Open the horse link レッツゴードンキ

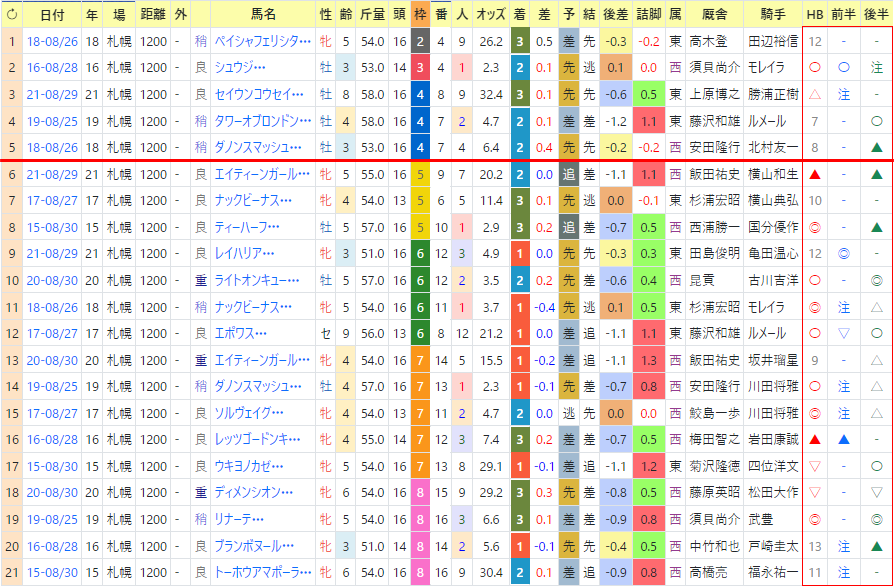pos(257,440)
